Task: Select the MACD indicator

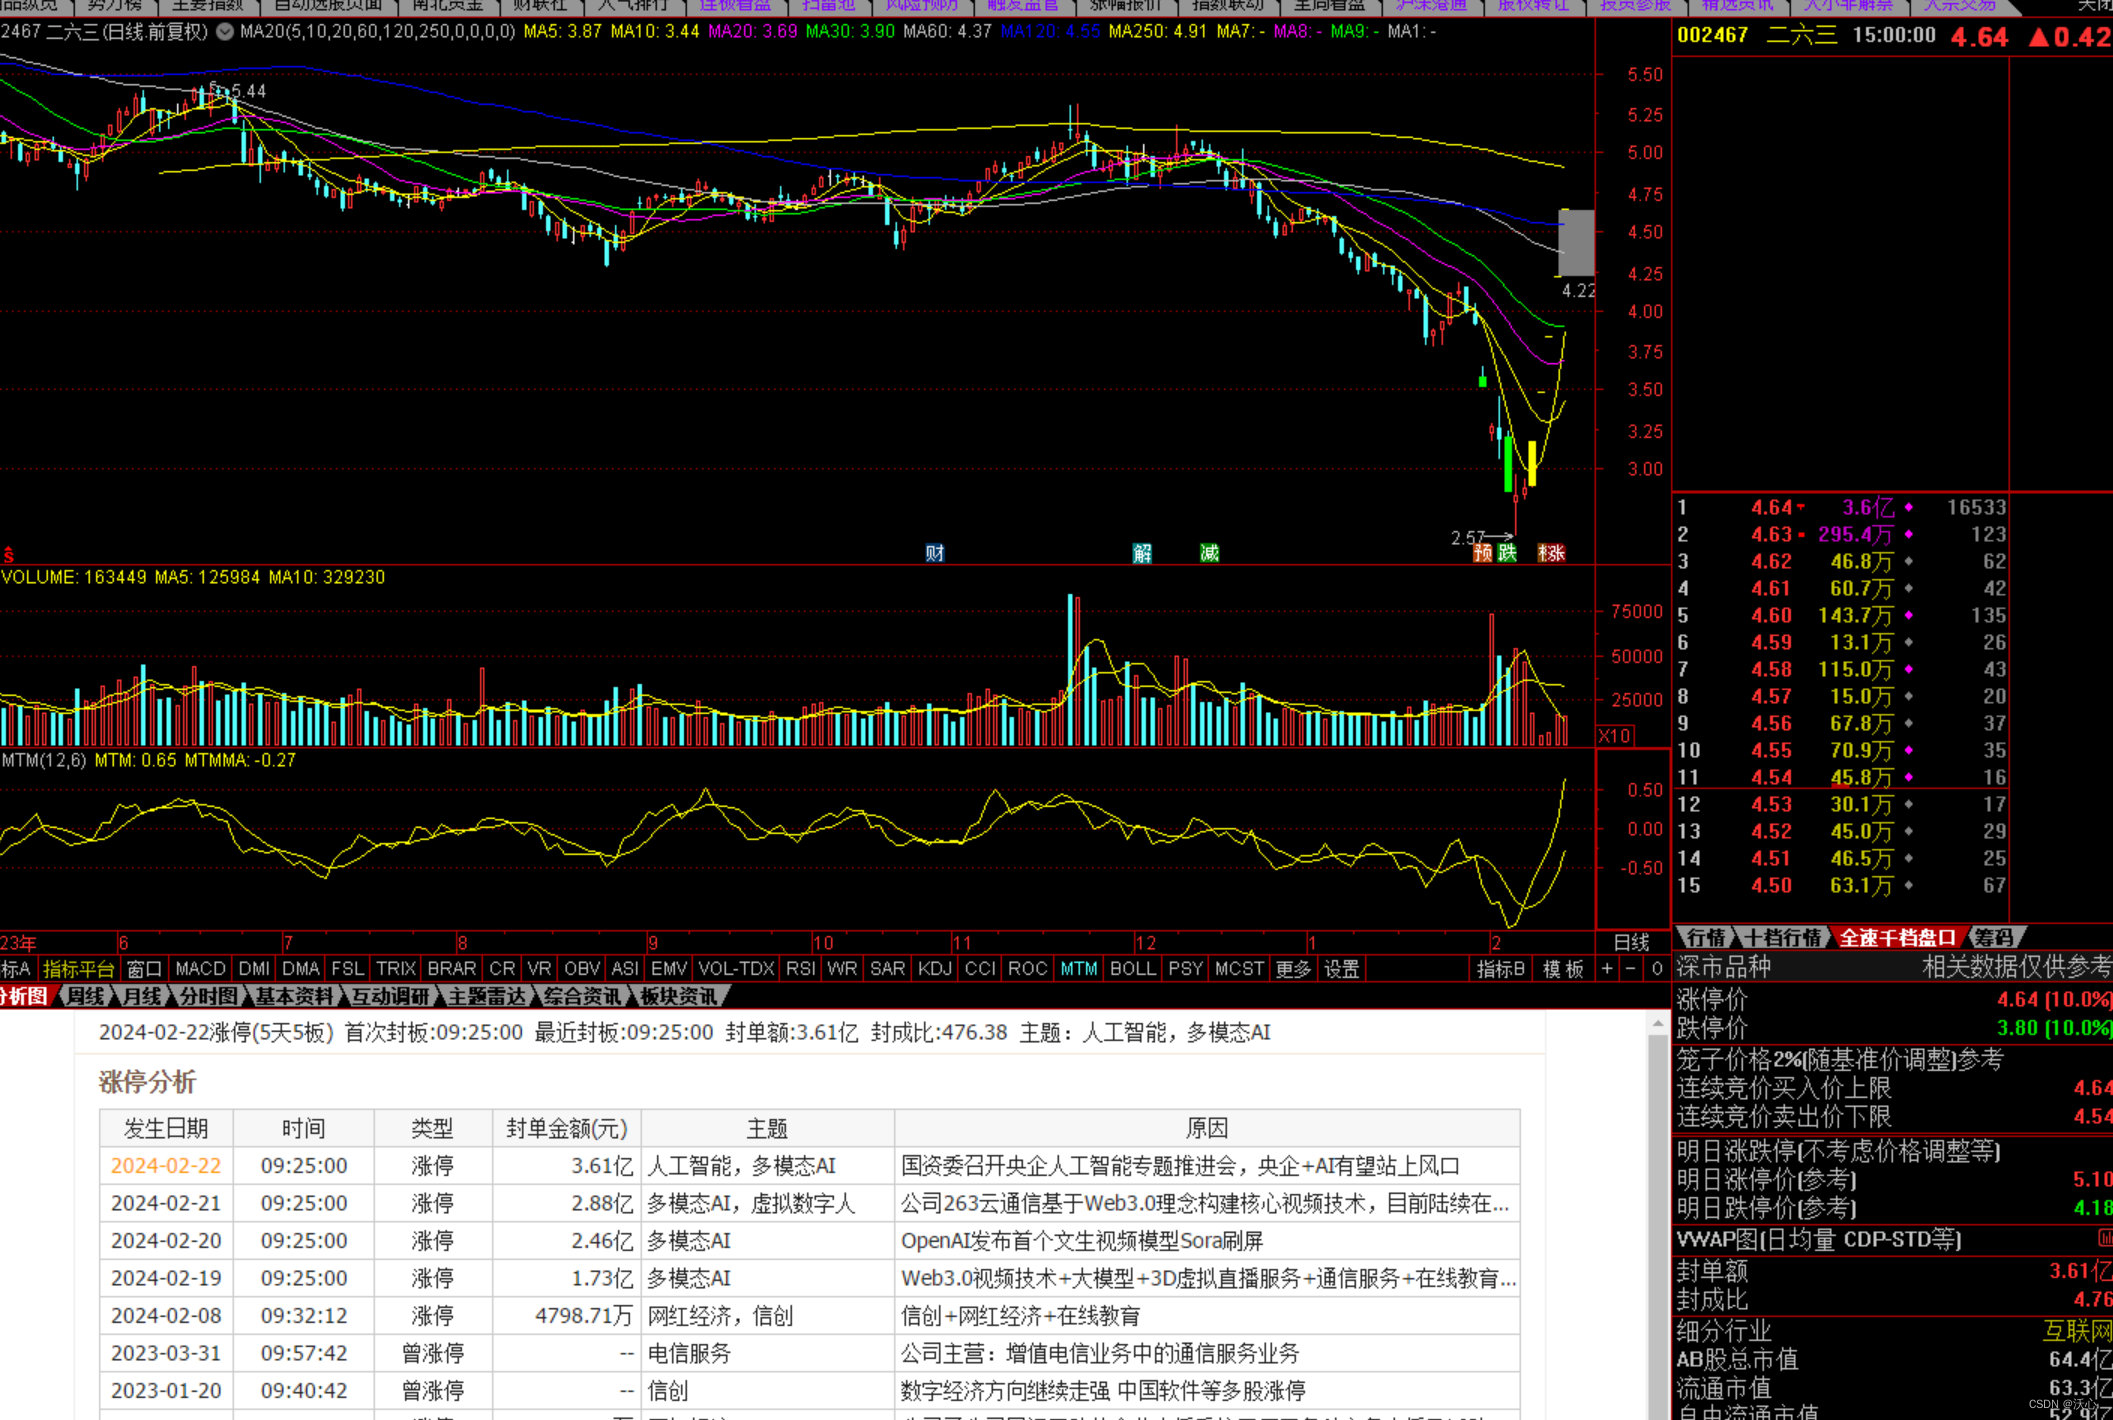Action: point(200,969)
